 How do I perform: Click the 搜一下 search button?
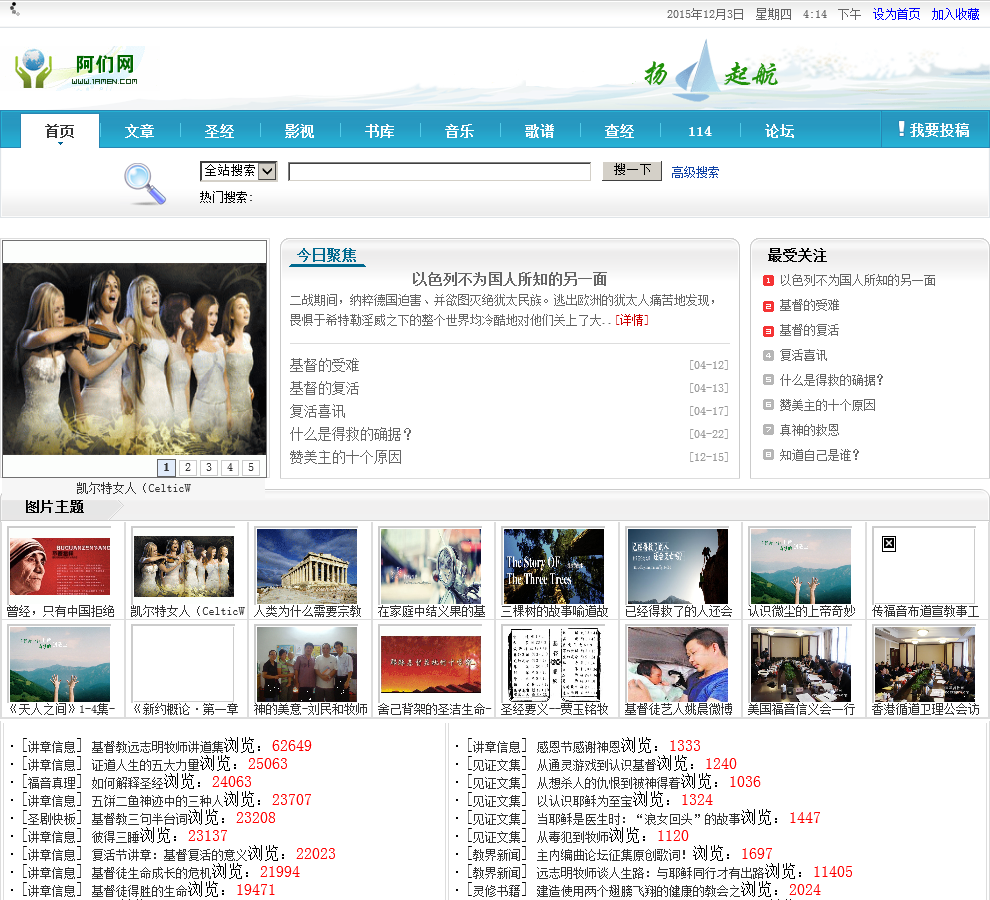631,171
